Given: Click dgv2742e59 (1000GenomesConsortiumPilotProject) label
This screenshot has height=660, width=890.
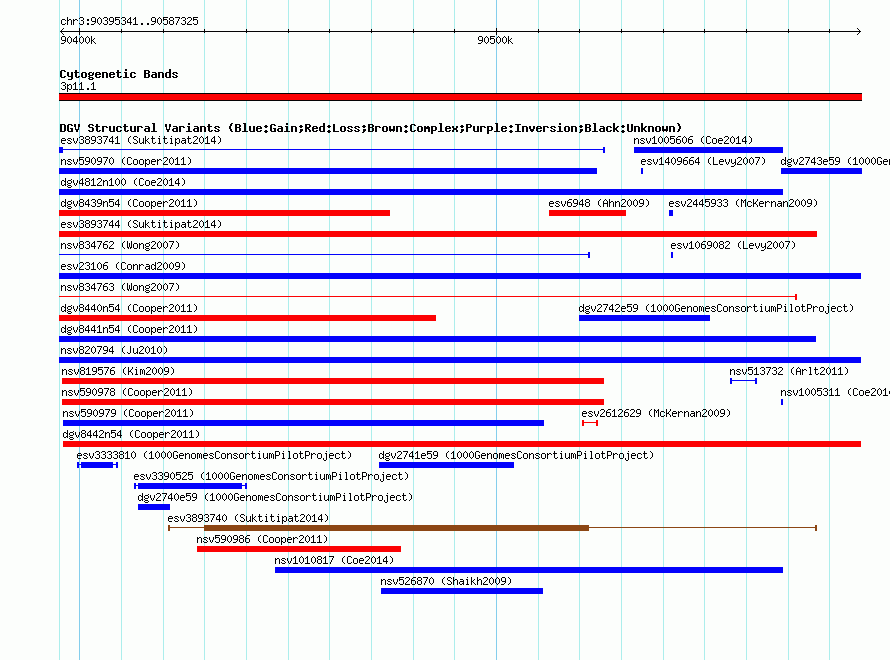Looking at the screenshot, I should click(x=716, y=308).
